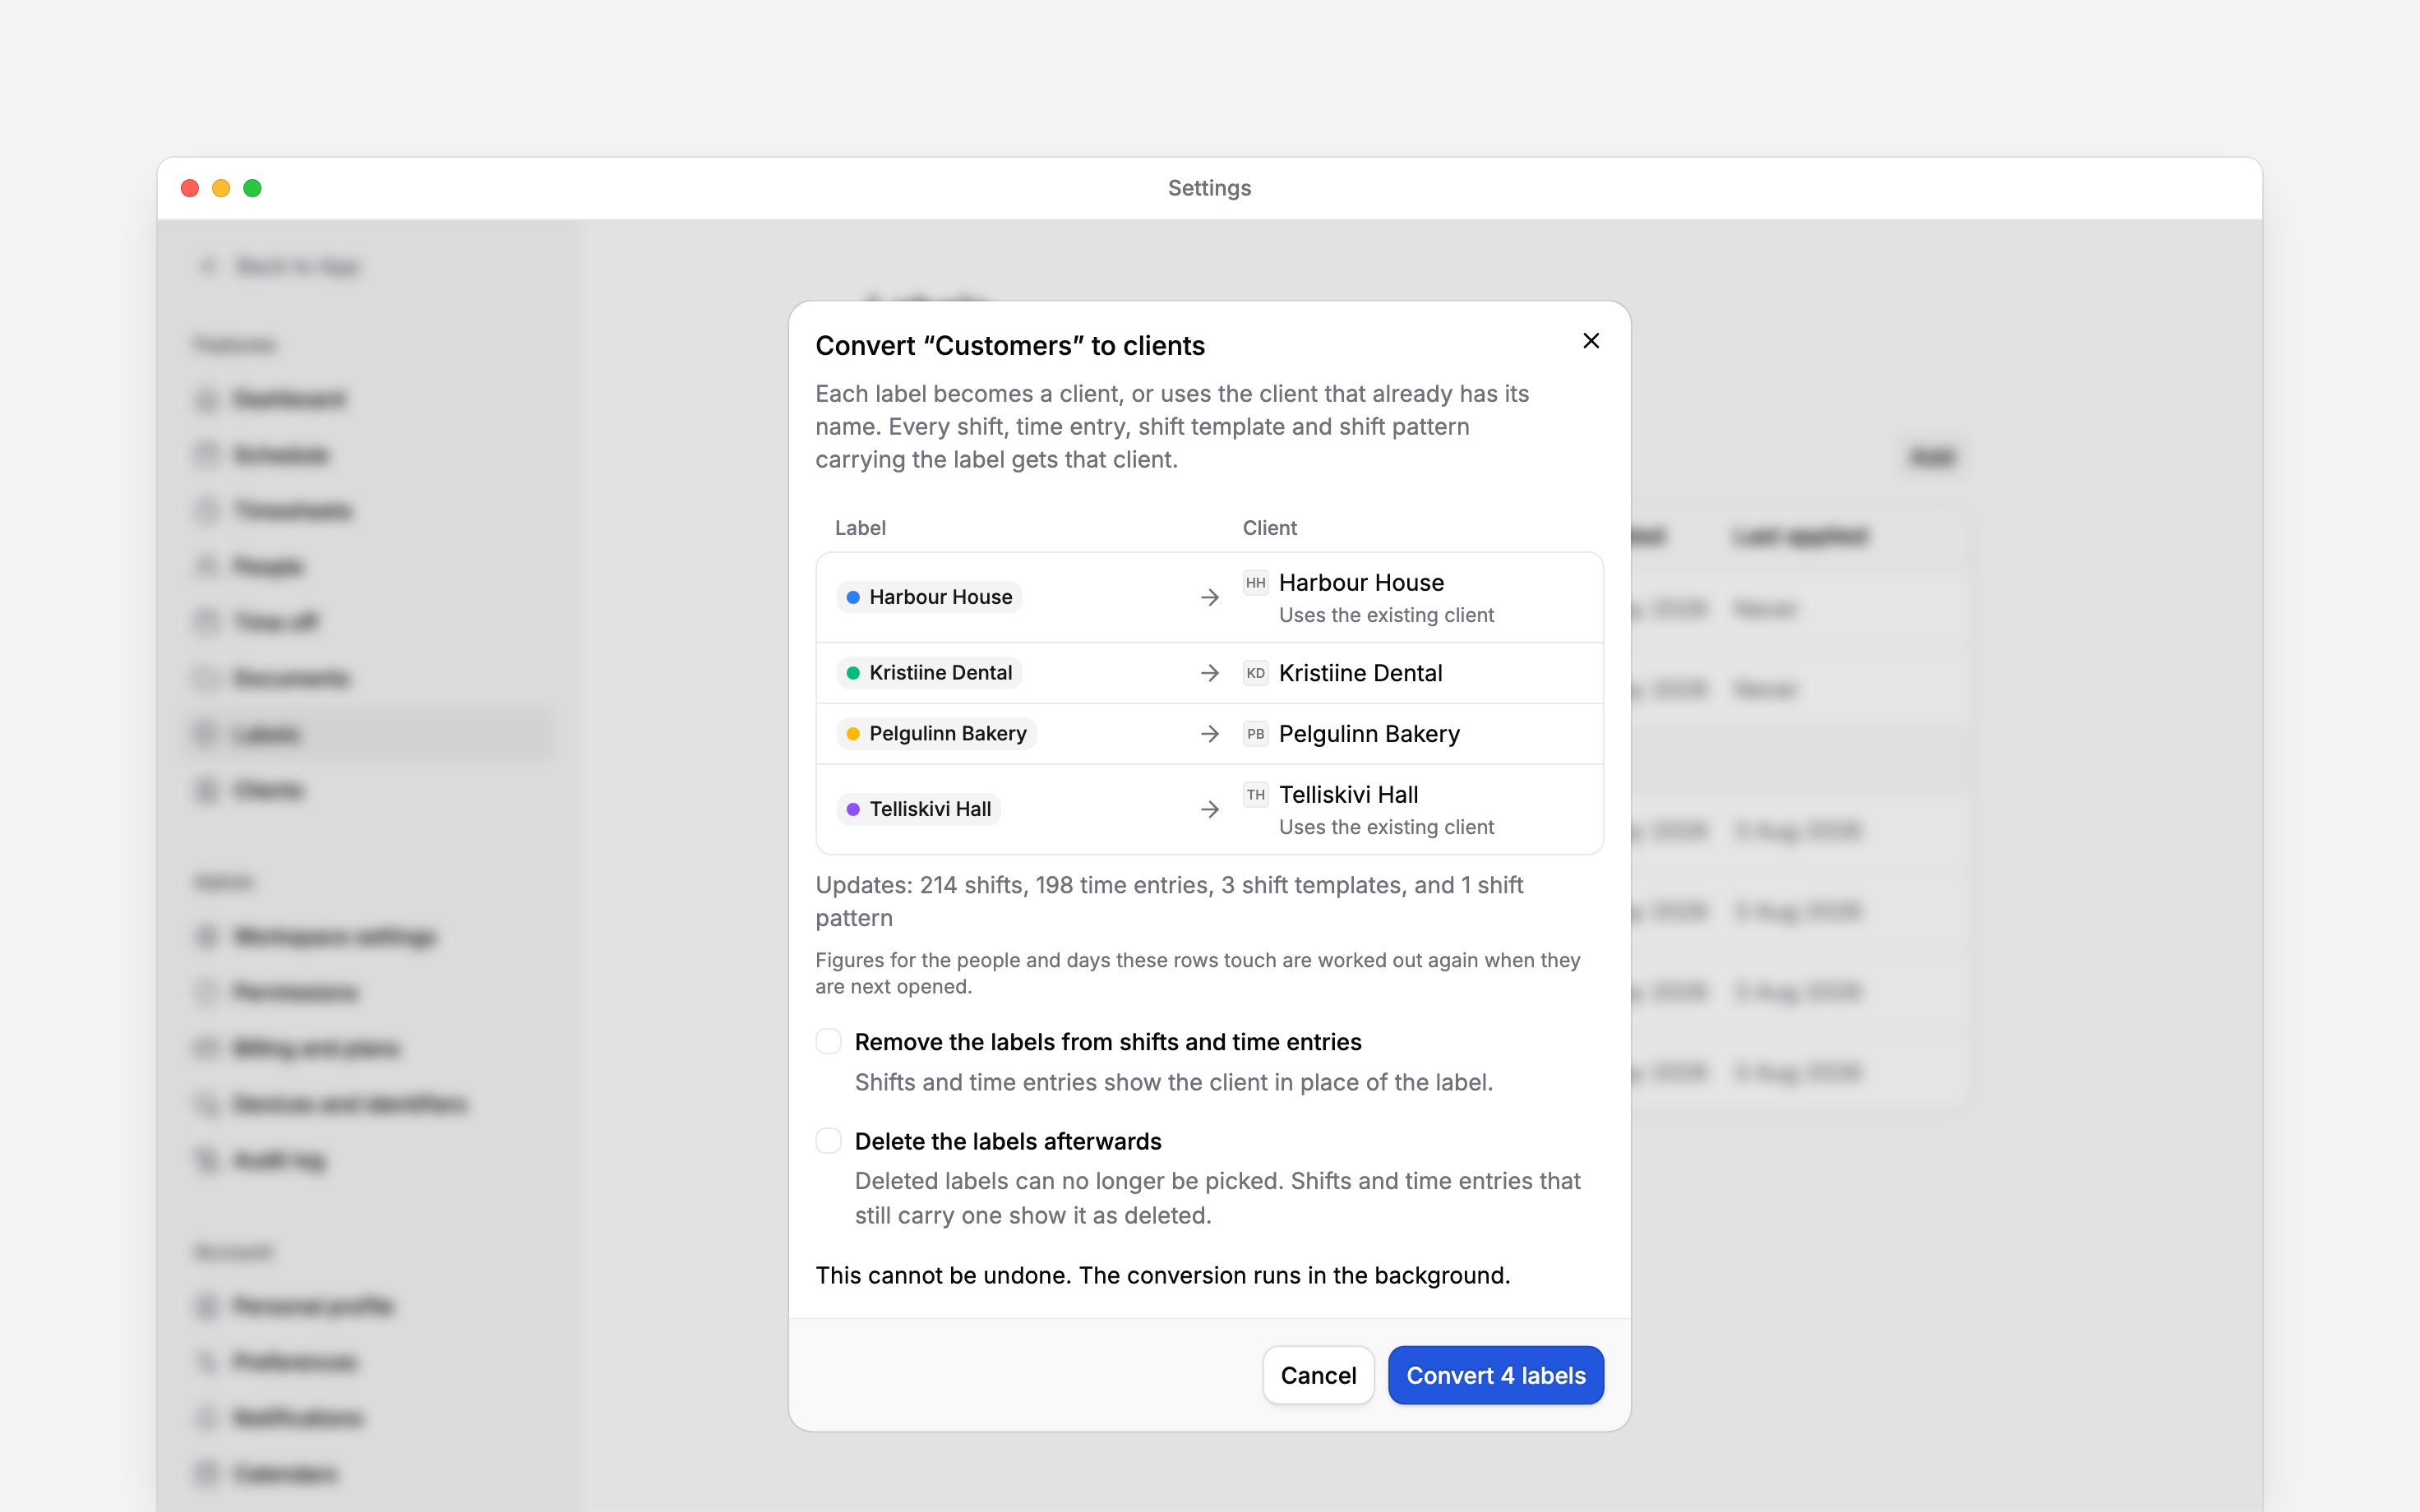Check Remove the labels from shifts checkbox

point(828,1041)
